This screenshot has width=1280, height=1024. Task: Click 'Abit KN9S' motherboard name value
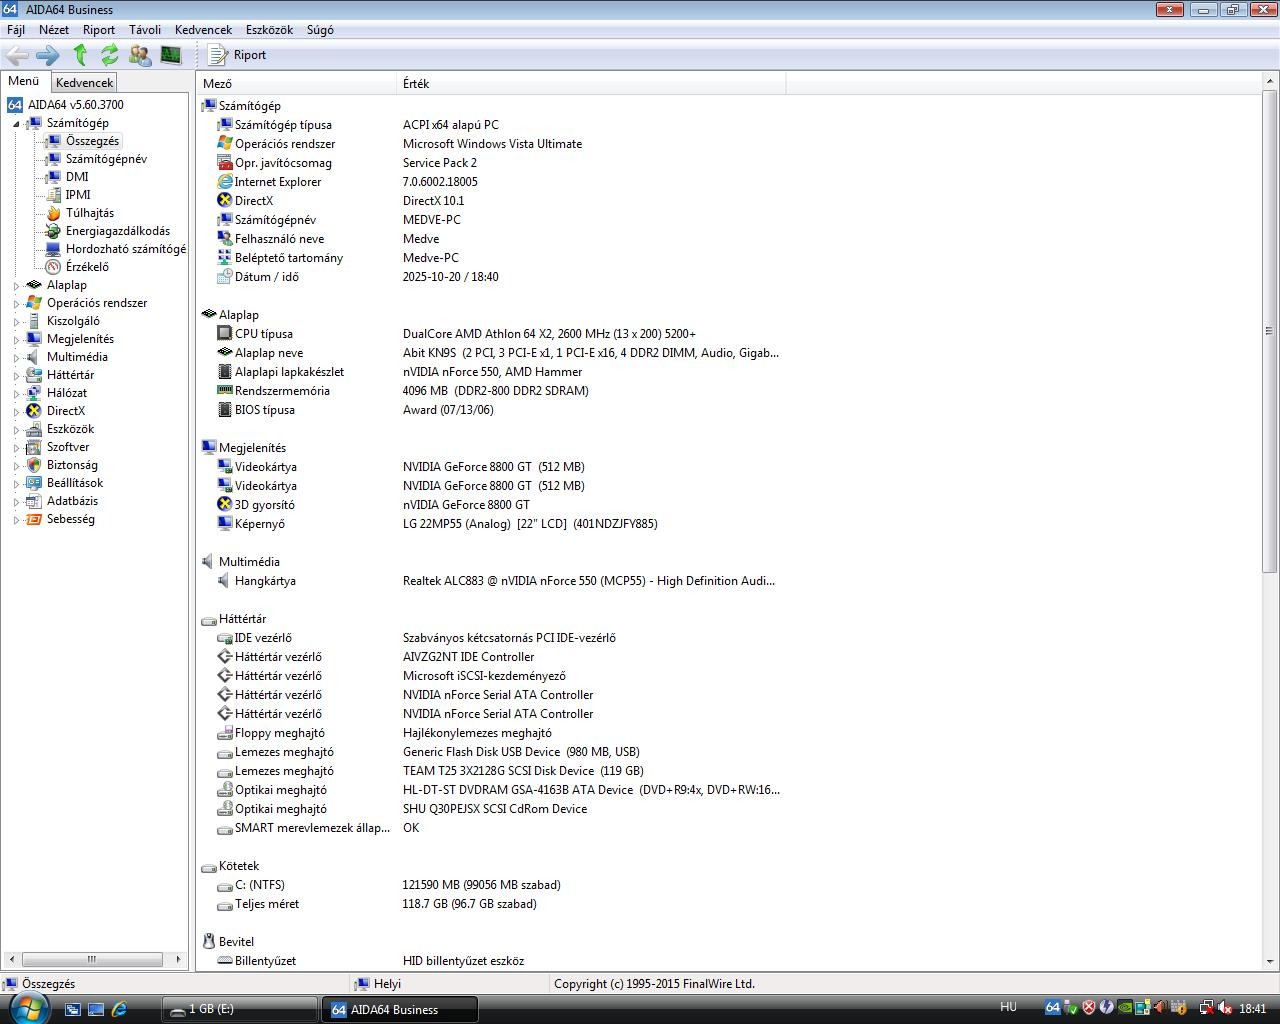tap(590, 353)
